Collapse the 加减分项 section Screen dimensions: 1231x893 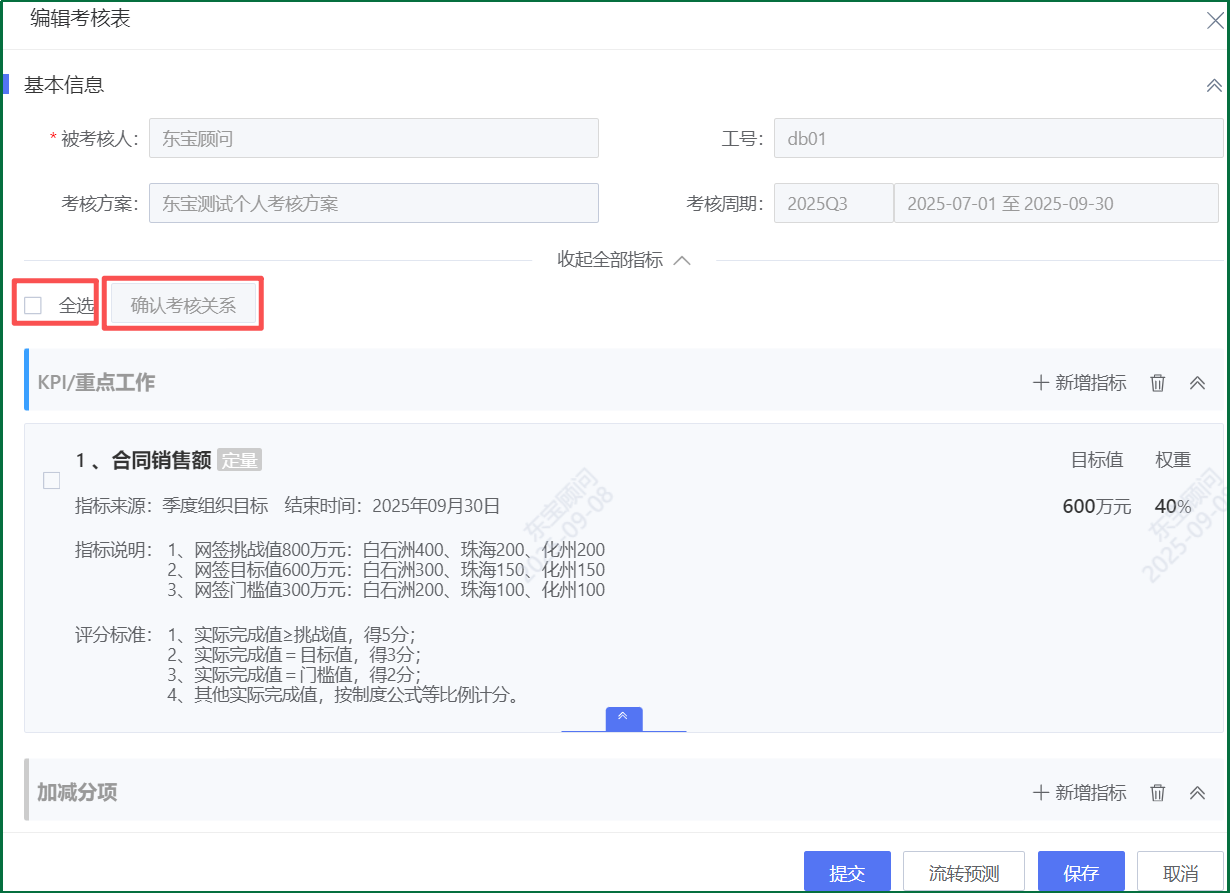point(1197,793)
